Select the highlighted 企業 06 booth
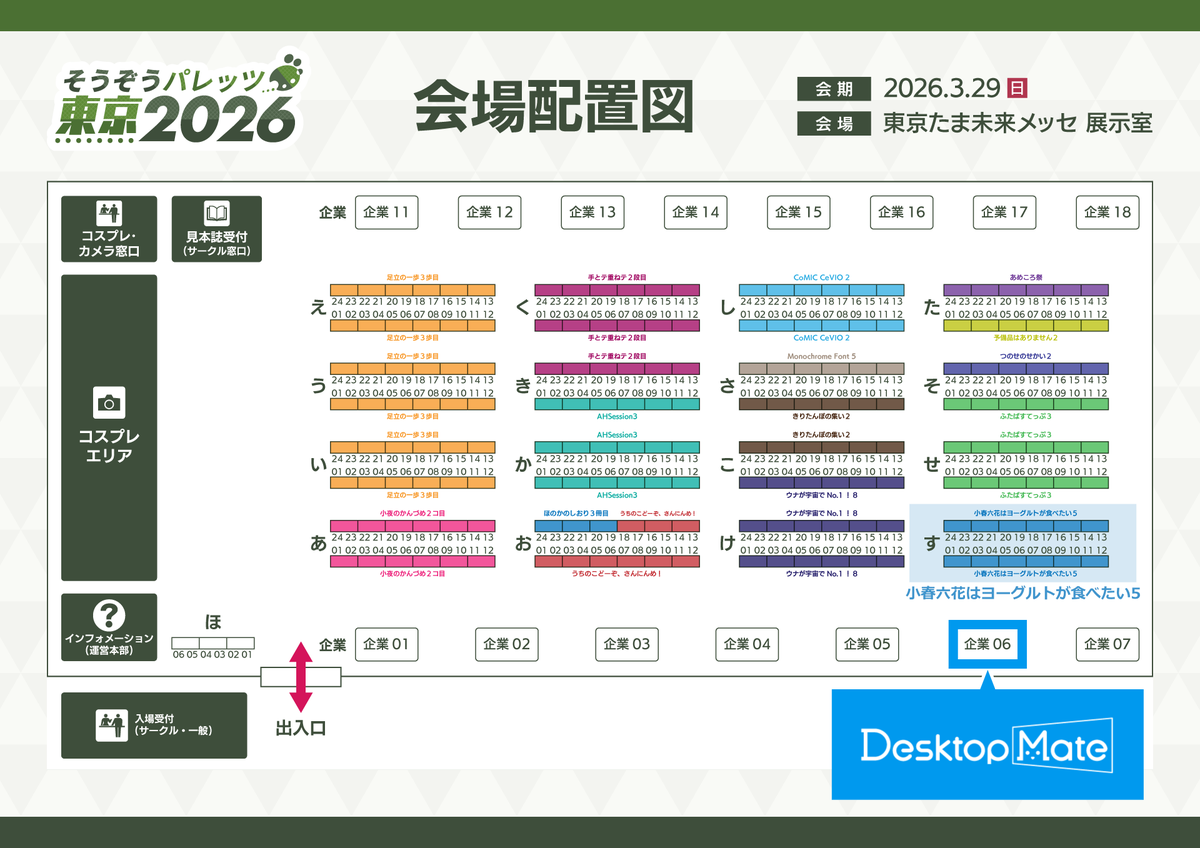1200x848 pixels. [986, 645]
